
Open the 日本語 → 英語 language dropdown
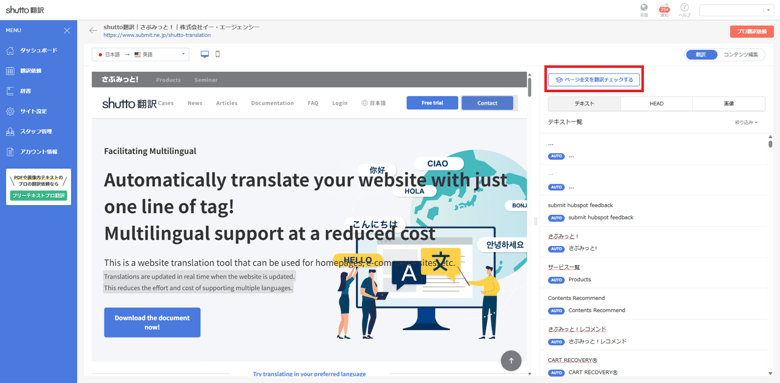(x=140, y=54)
